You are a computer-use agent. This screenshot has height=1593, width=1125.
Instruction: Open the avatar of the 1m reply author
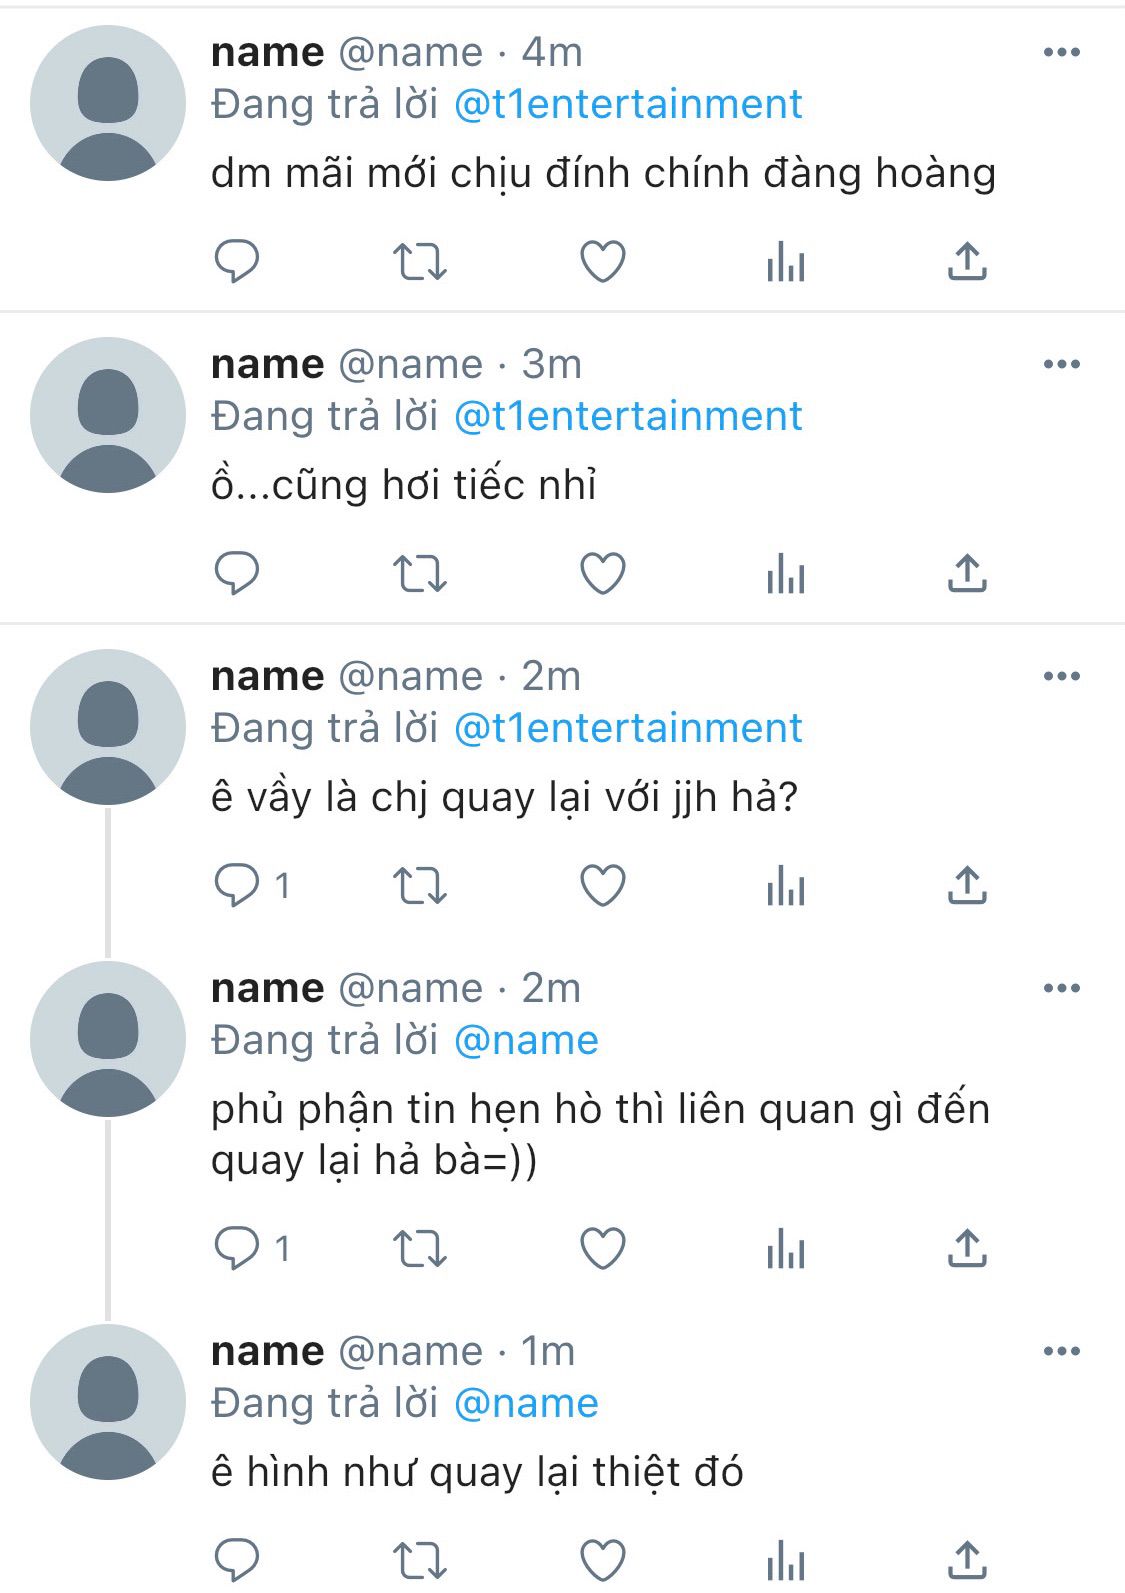(x=108, y=1402)
